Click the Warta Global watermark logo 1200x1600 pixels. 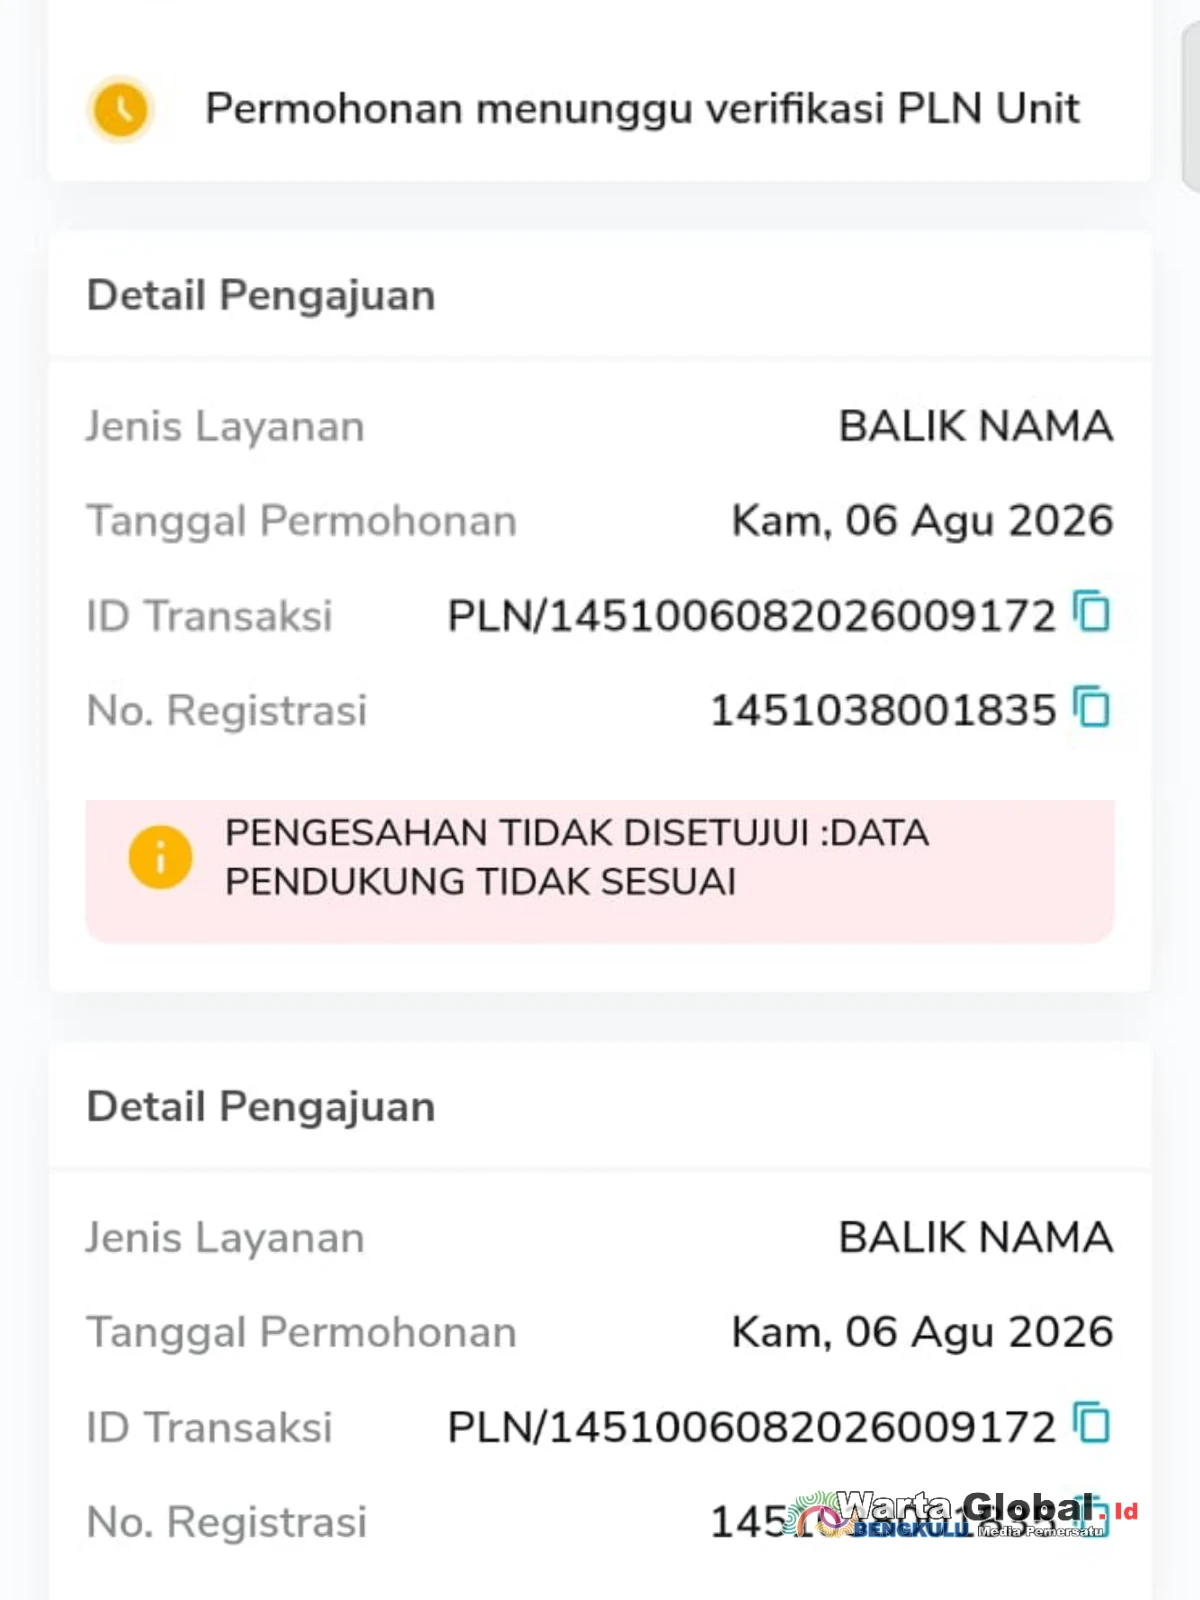click(x=960, y=1513)
